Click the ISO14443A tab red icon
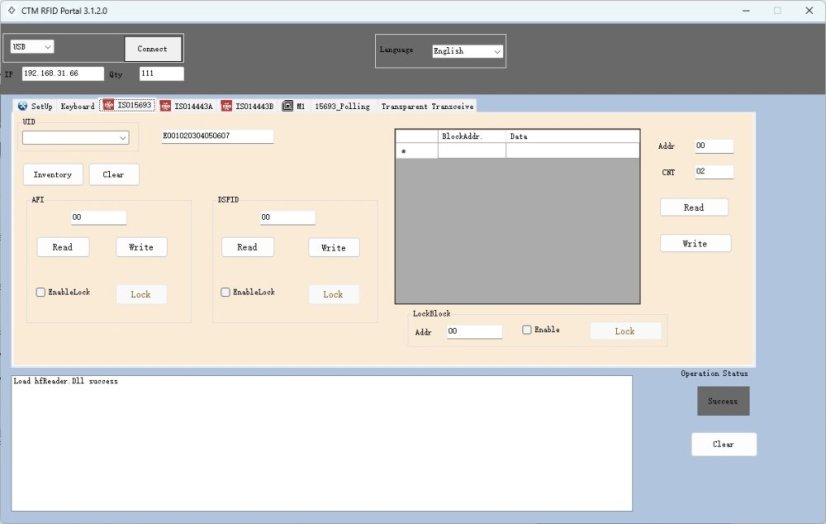The image size is (826, 524). point(165,106)
